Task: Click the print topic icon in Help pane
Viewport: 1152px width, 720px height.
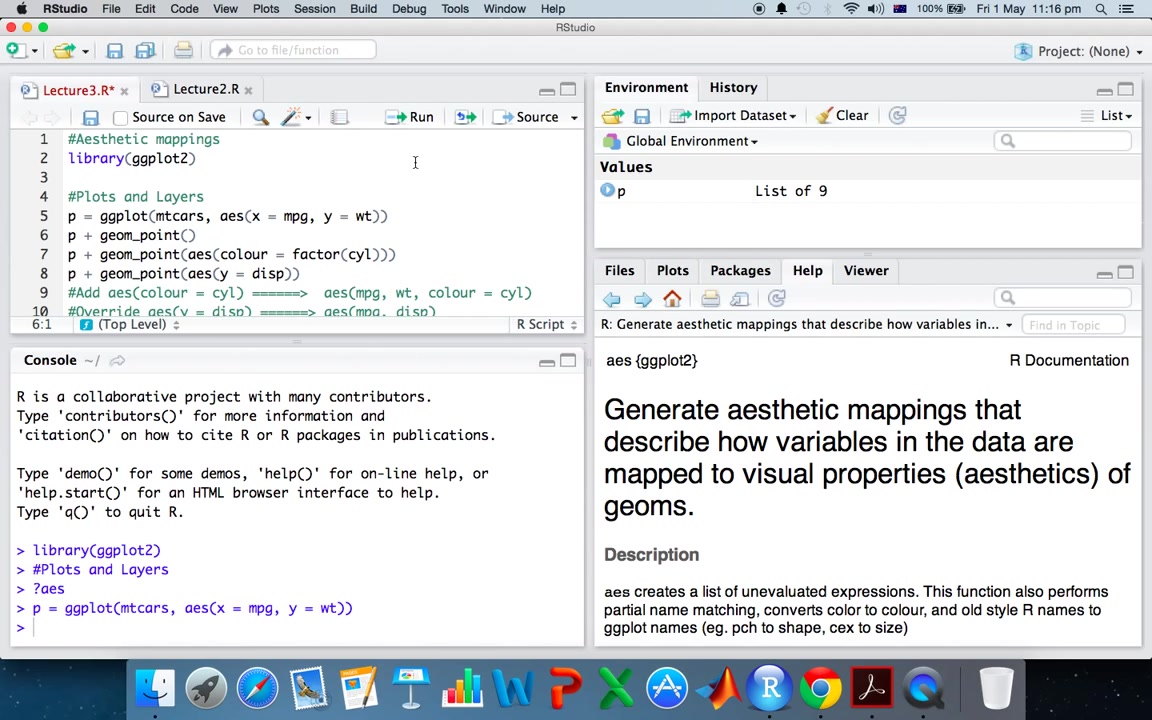Action: point(710,298)
